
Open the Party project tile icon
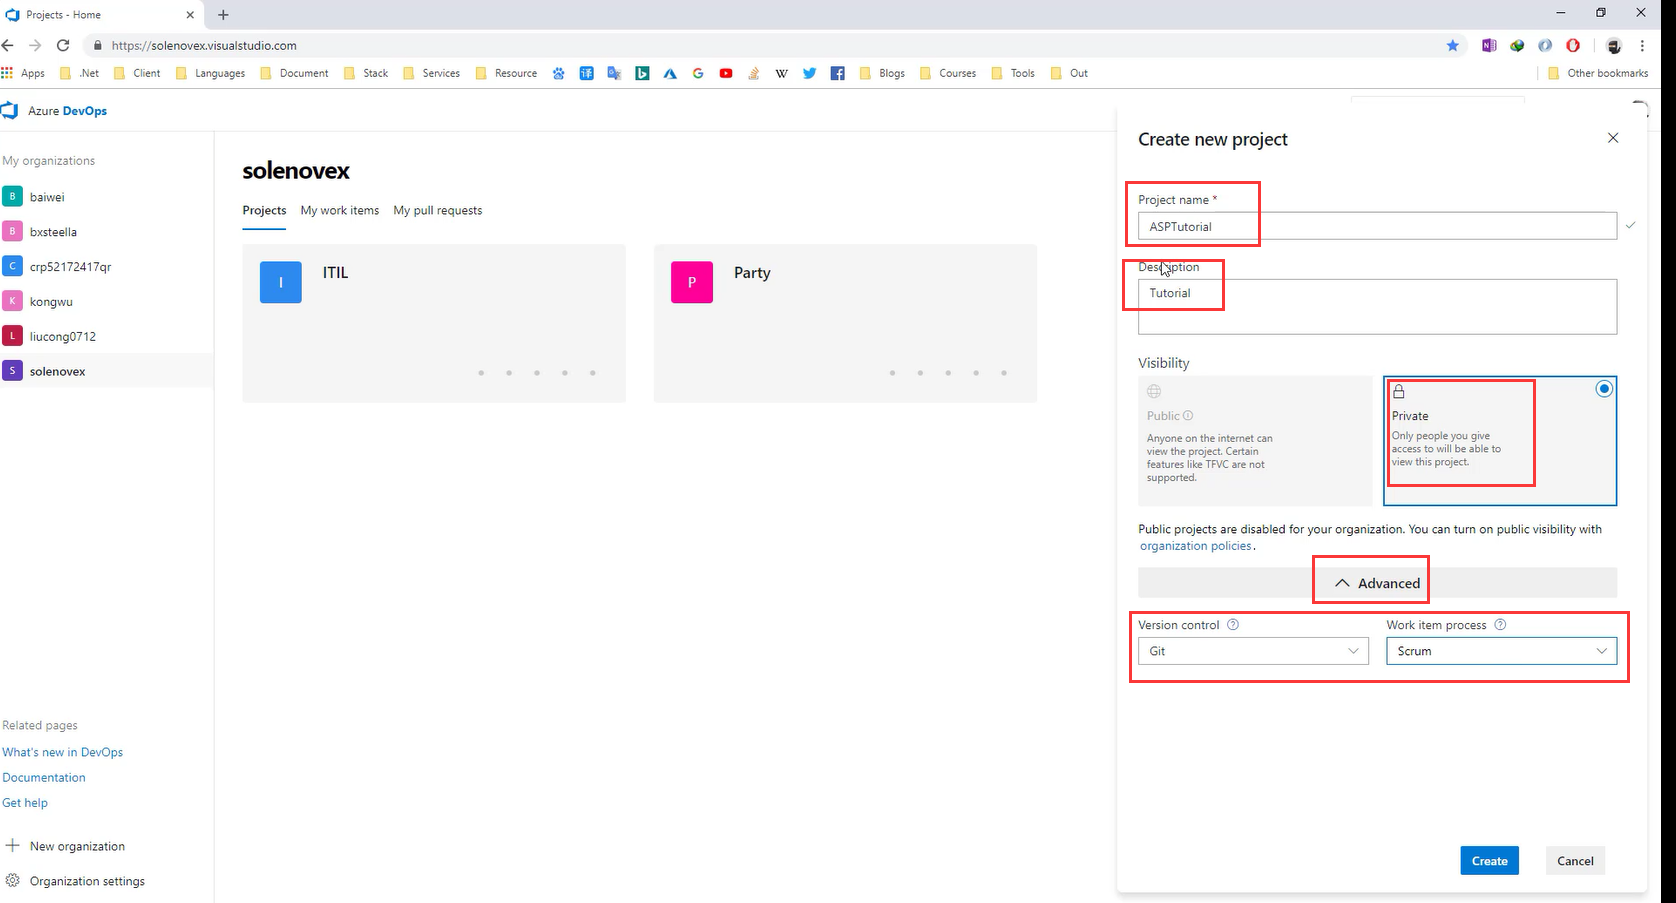[x=692, y=282]
